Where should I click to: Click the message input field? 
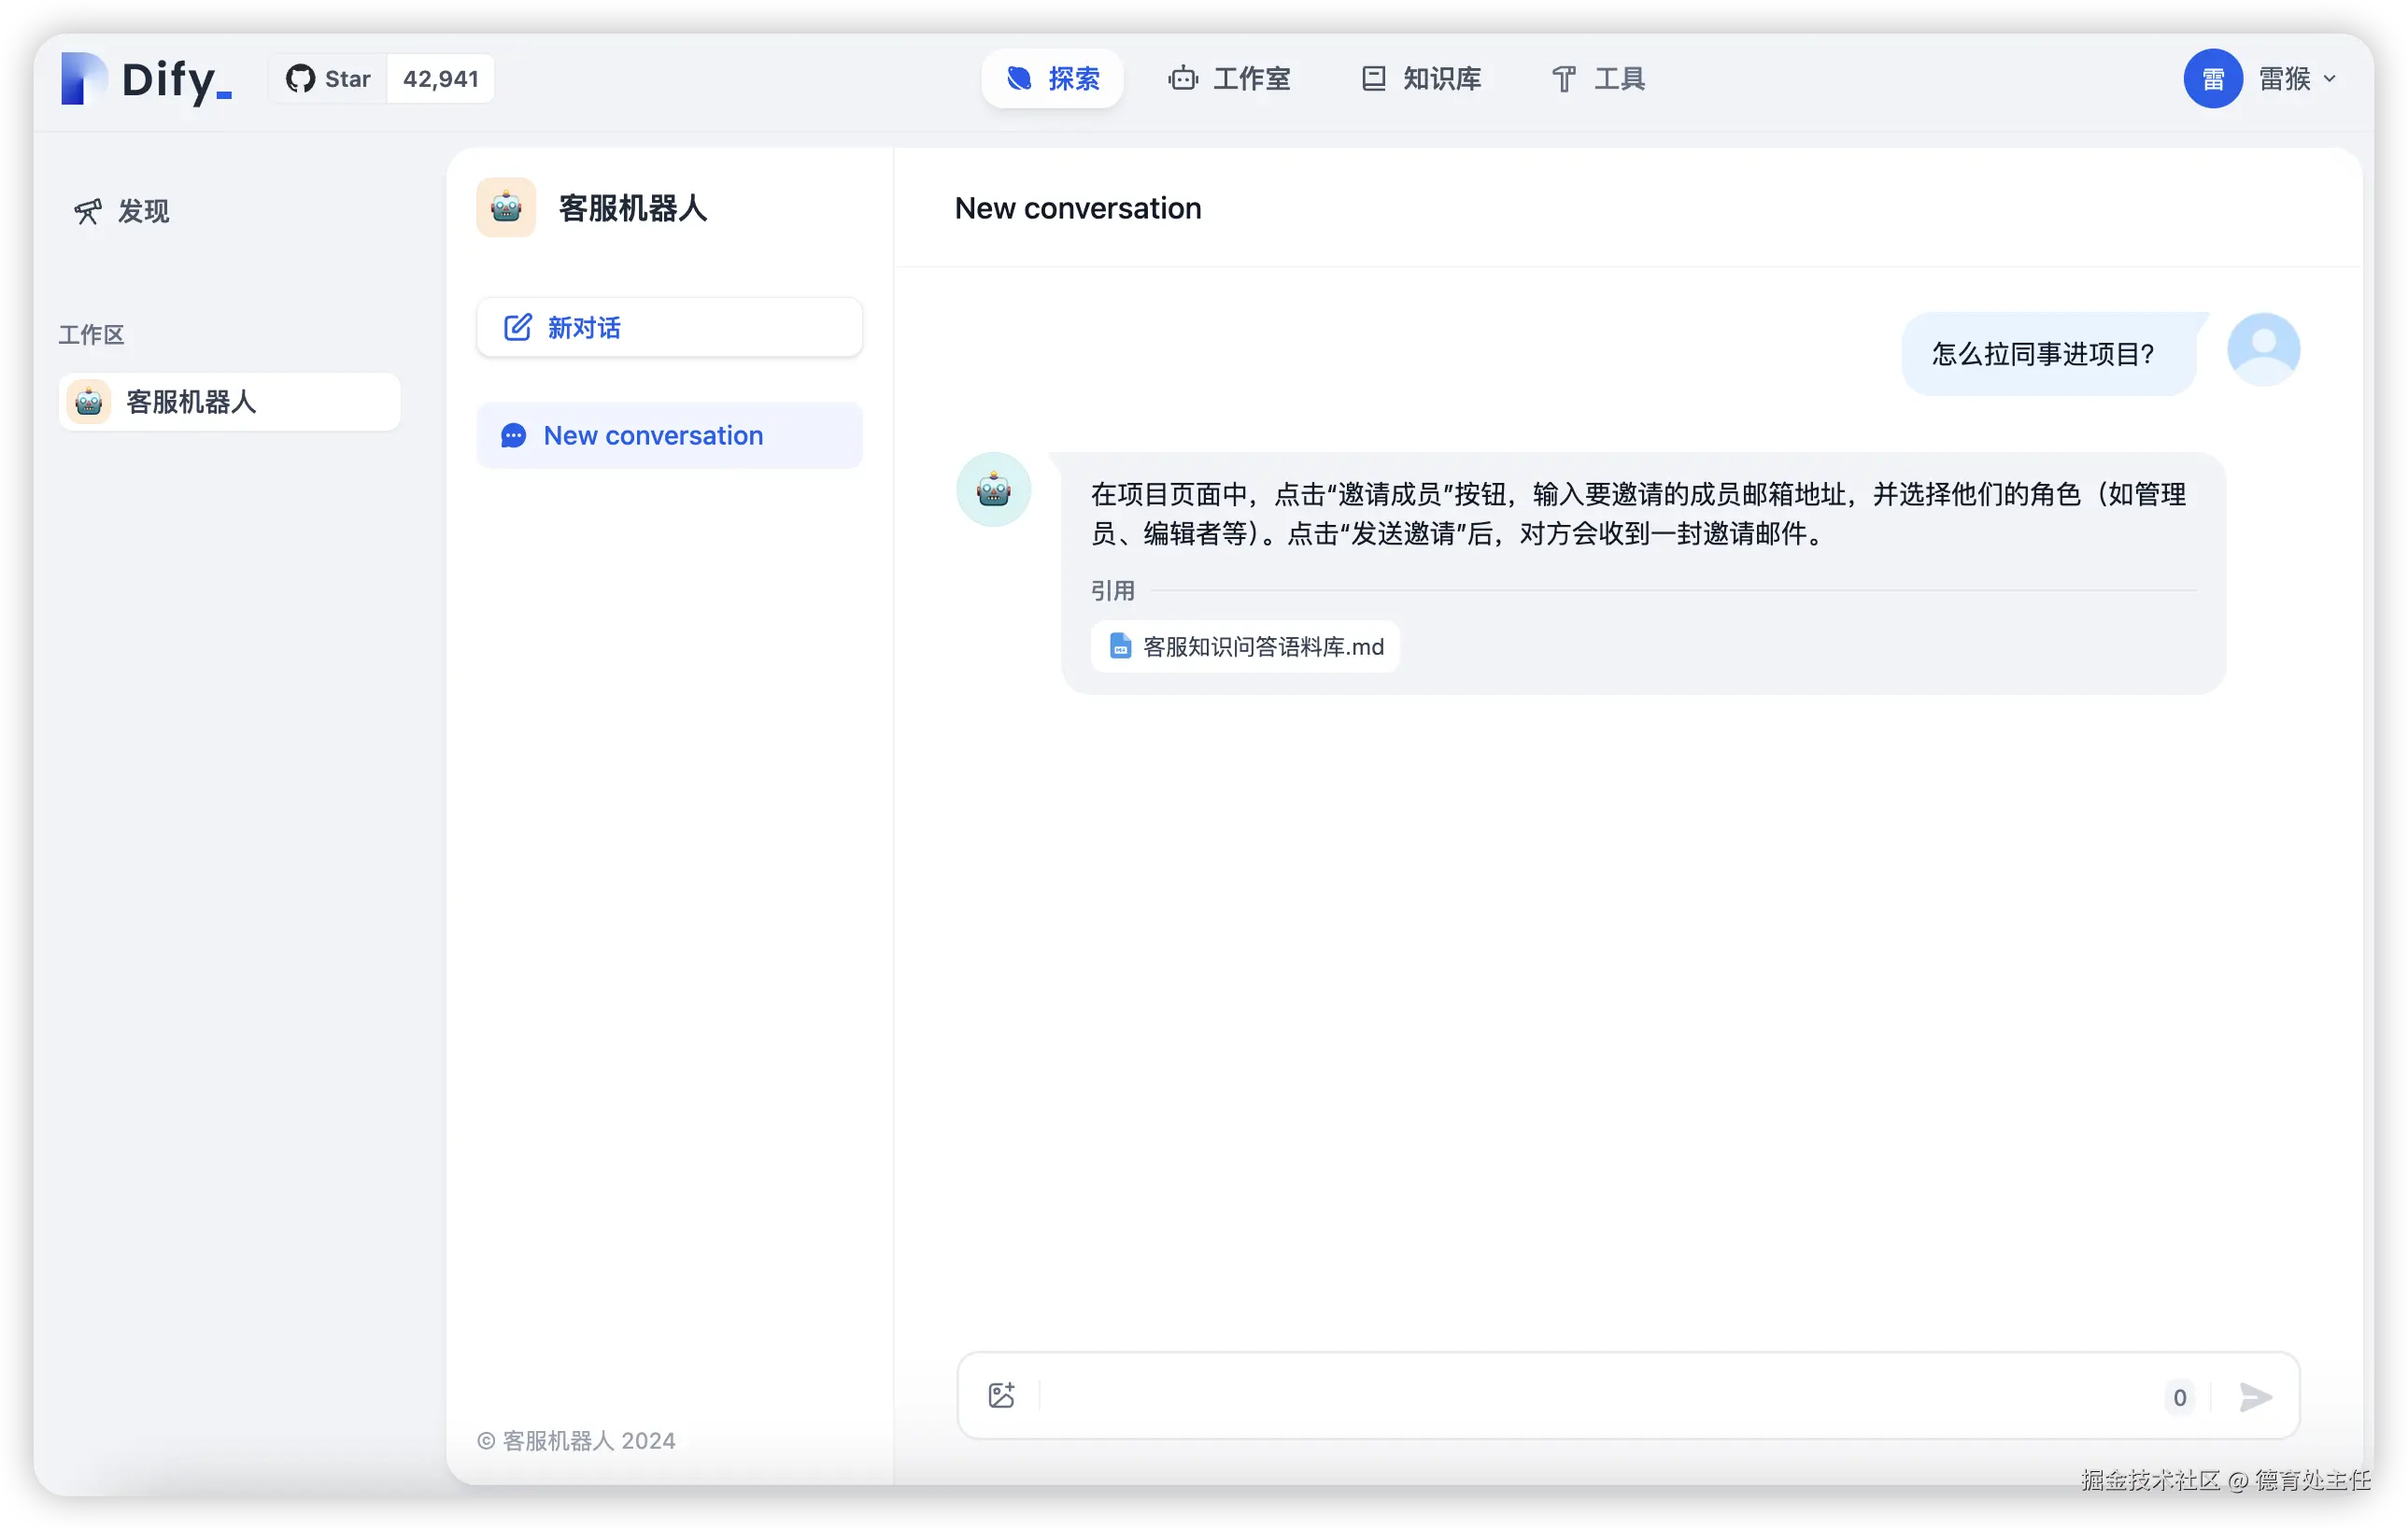point(1550,1397)
